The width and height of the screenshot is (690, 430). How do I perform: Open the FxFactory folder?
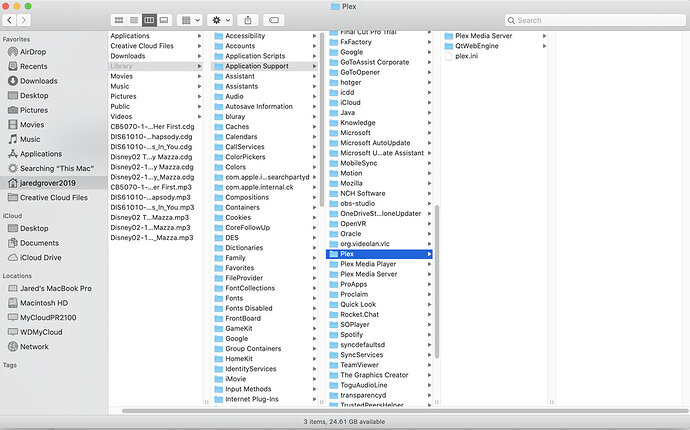(x=356, y=42)
